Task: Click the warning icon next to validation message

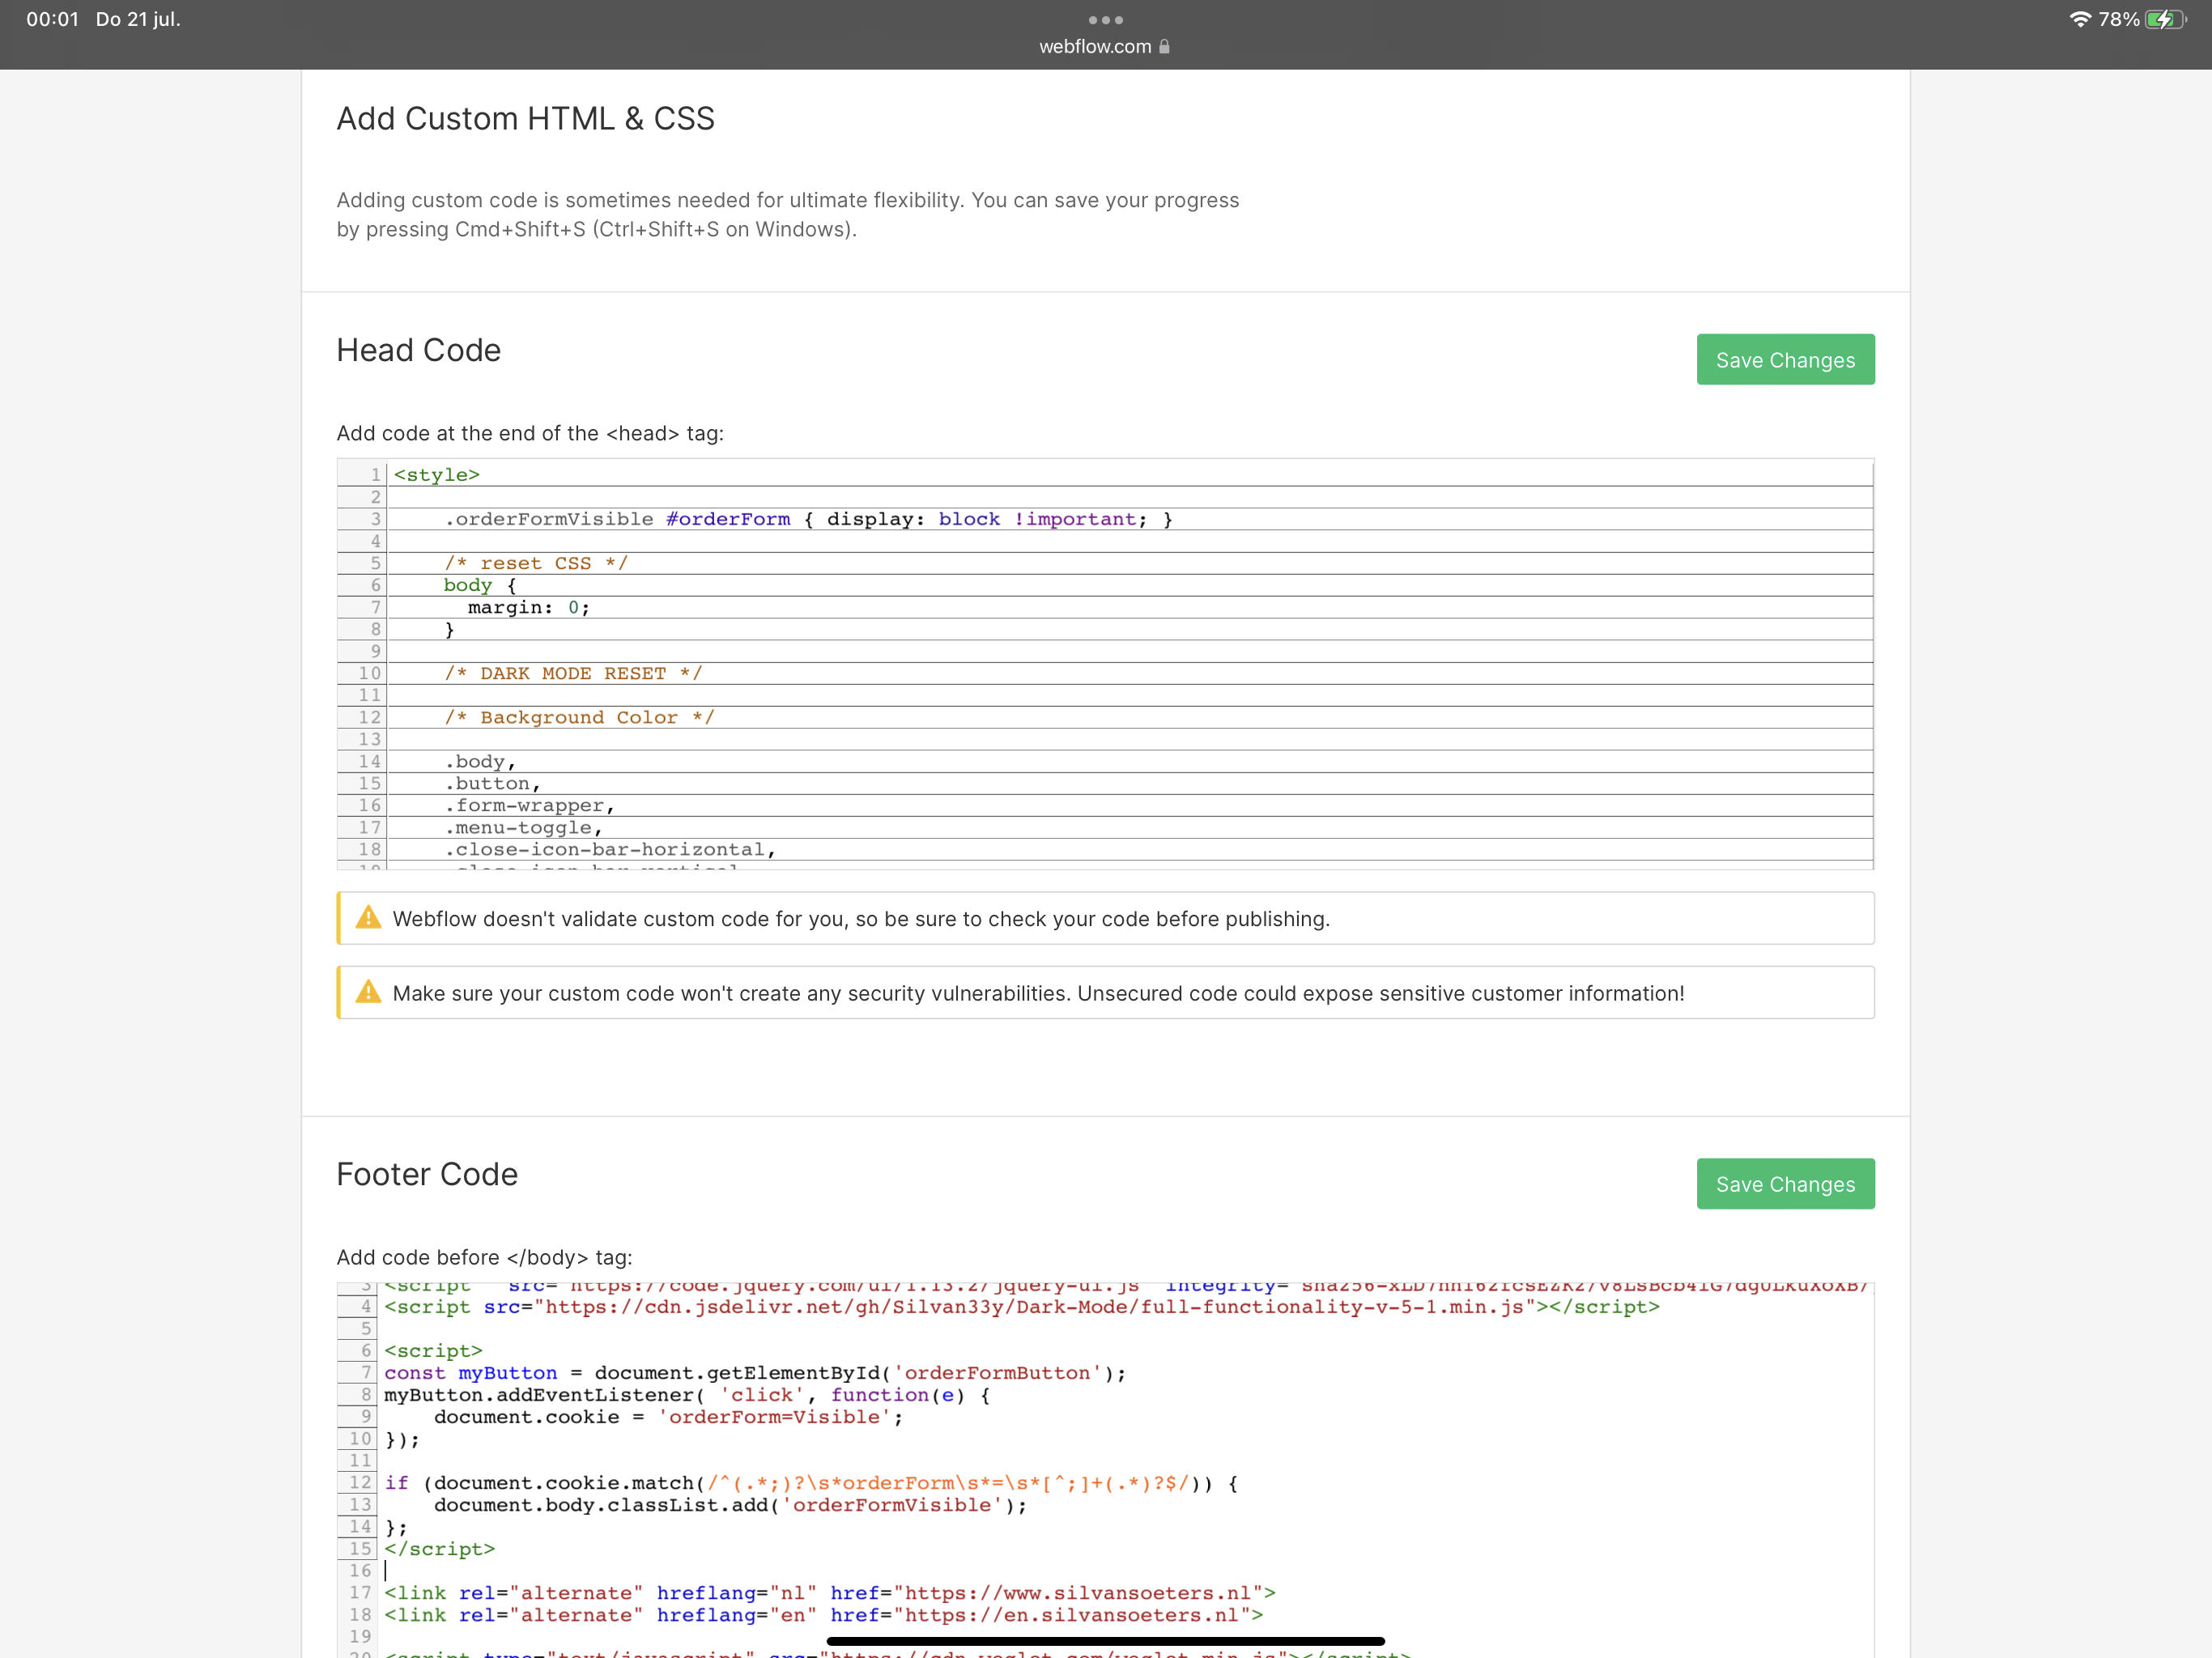Action: [x=371, y=918]
